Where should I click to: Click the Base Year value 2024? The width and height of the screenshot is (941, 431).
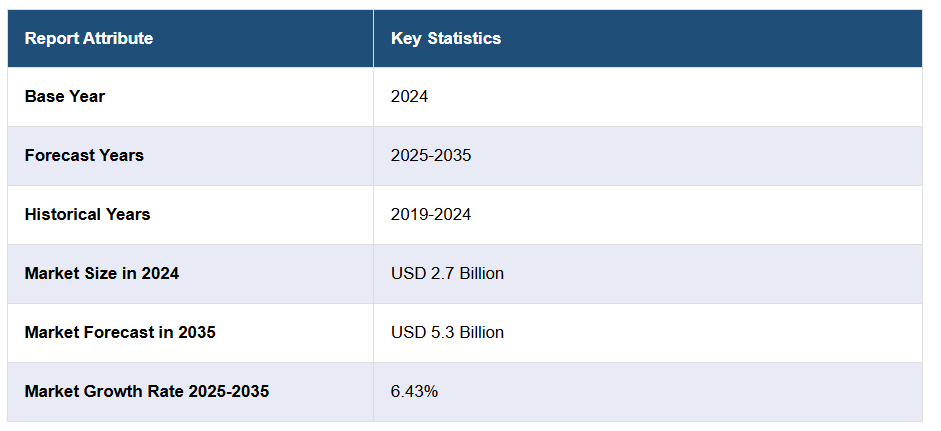(410, 97)
